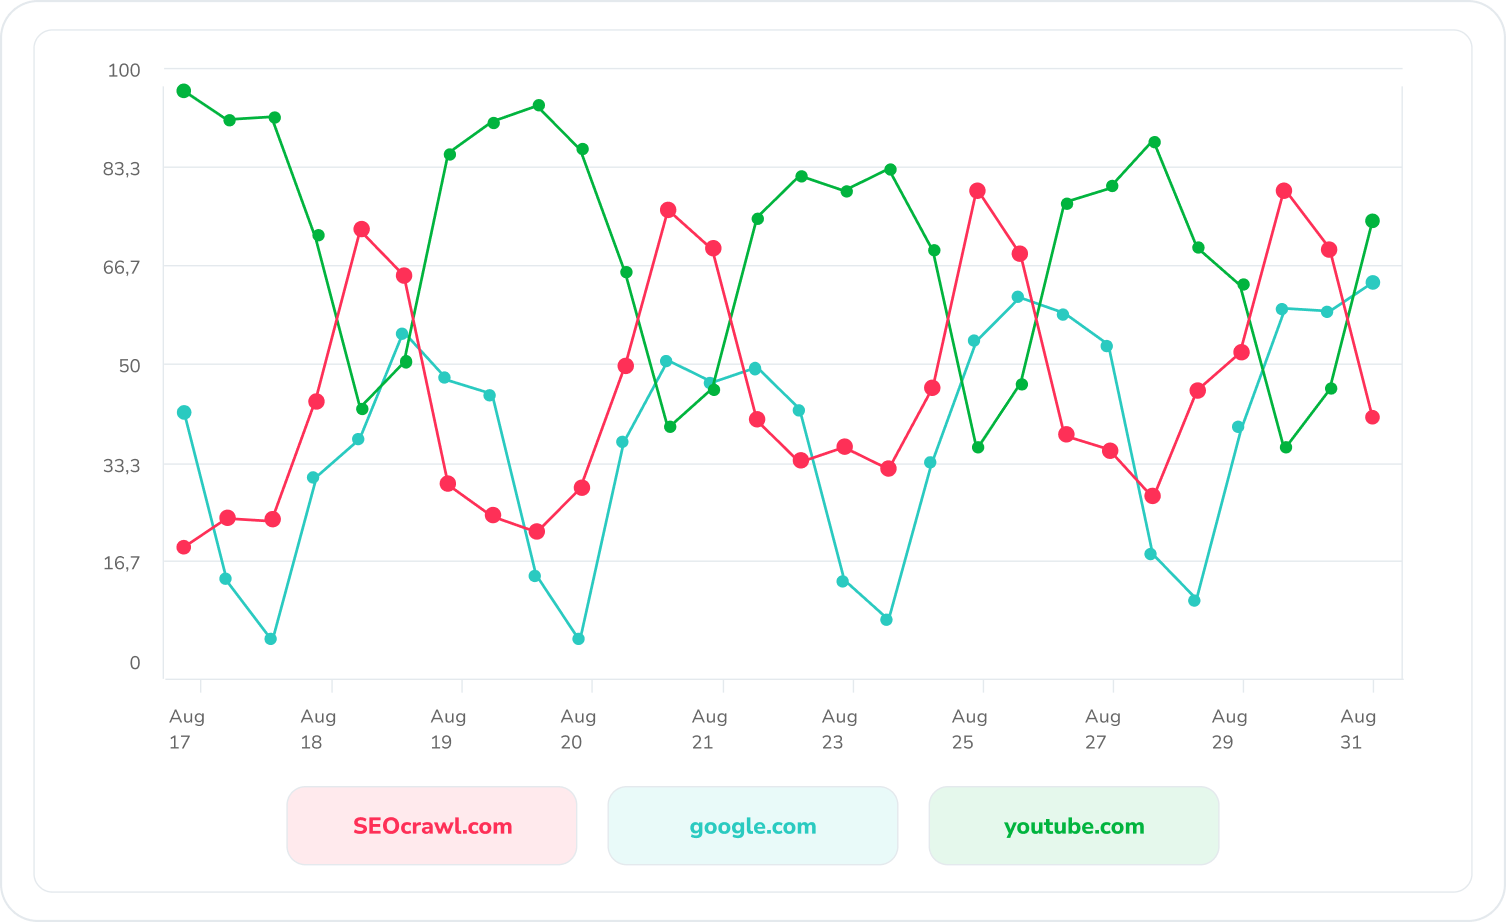Select the Aug 29 axis label
Image resolution: width=1506 pixels, height=922 pixels.
(1228, 729)
